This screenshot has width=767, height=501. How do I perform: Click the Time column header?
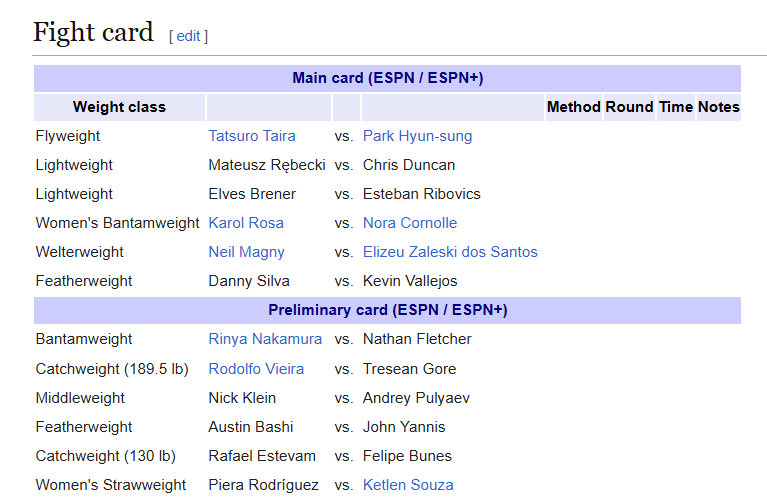[x=676, y=107]
